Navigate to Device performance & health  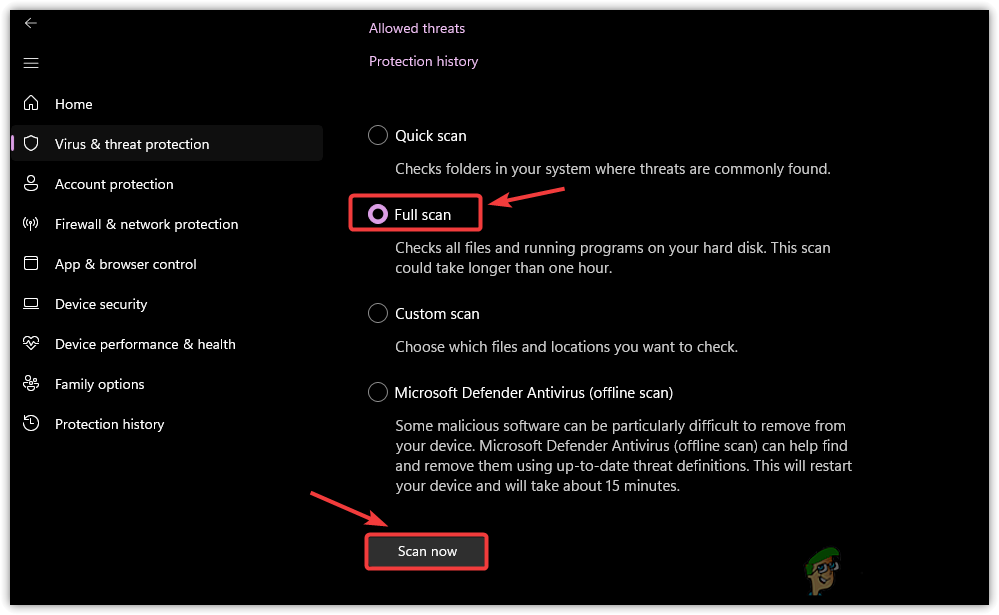145,344
